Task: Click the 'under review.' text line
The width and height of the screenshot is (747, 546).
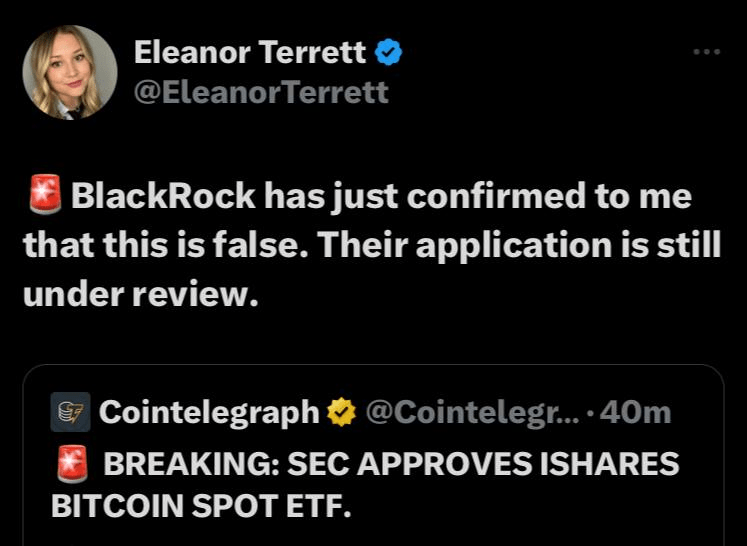Action: [141, 294]
